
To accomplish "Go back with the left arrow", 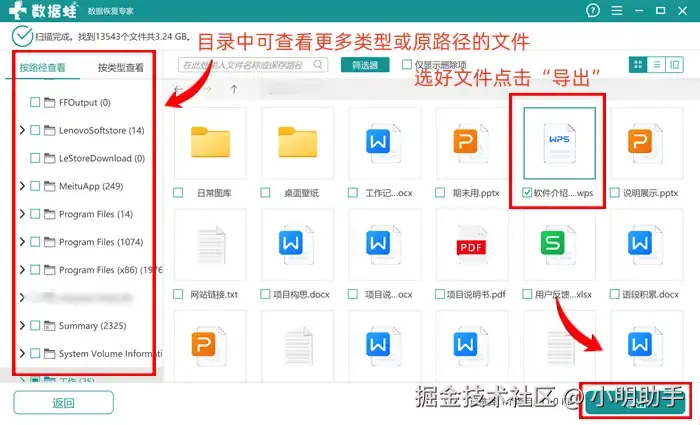I will pos(179,89).
